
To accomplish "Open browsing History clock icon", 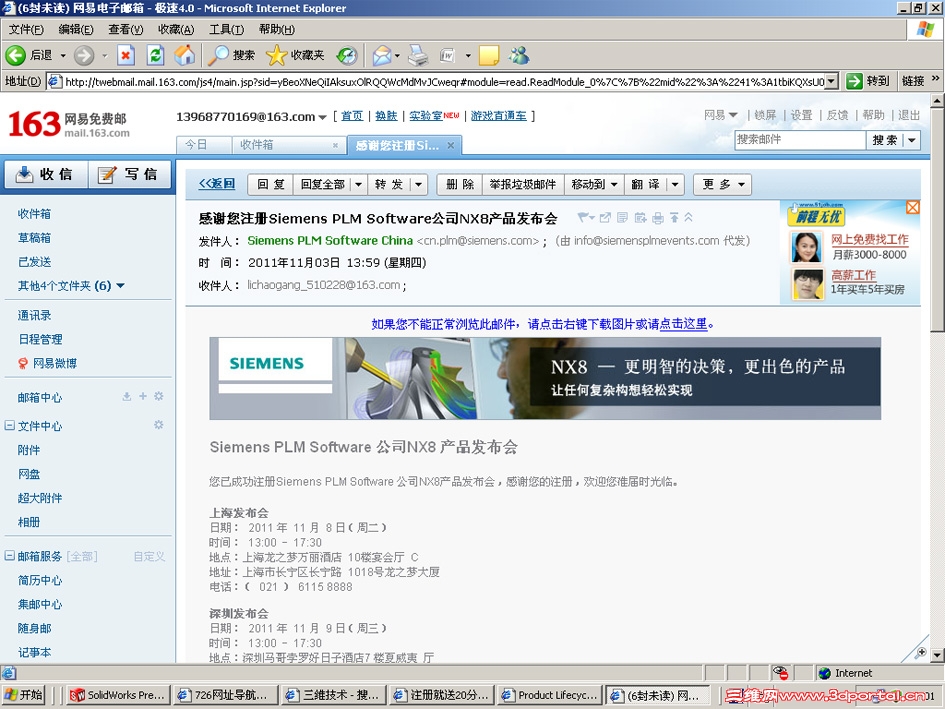I will click(347, 55).
